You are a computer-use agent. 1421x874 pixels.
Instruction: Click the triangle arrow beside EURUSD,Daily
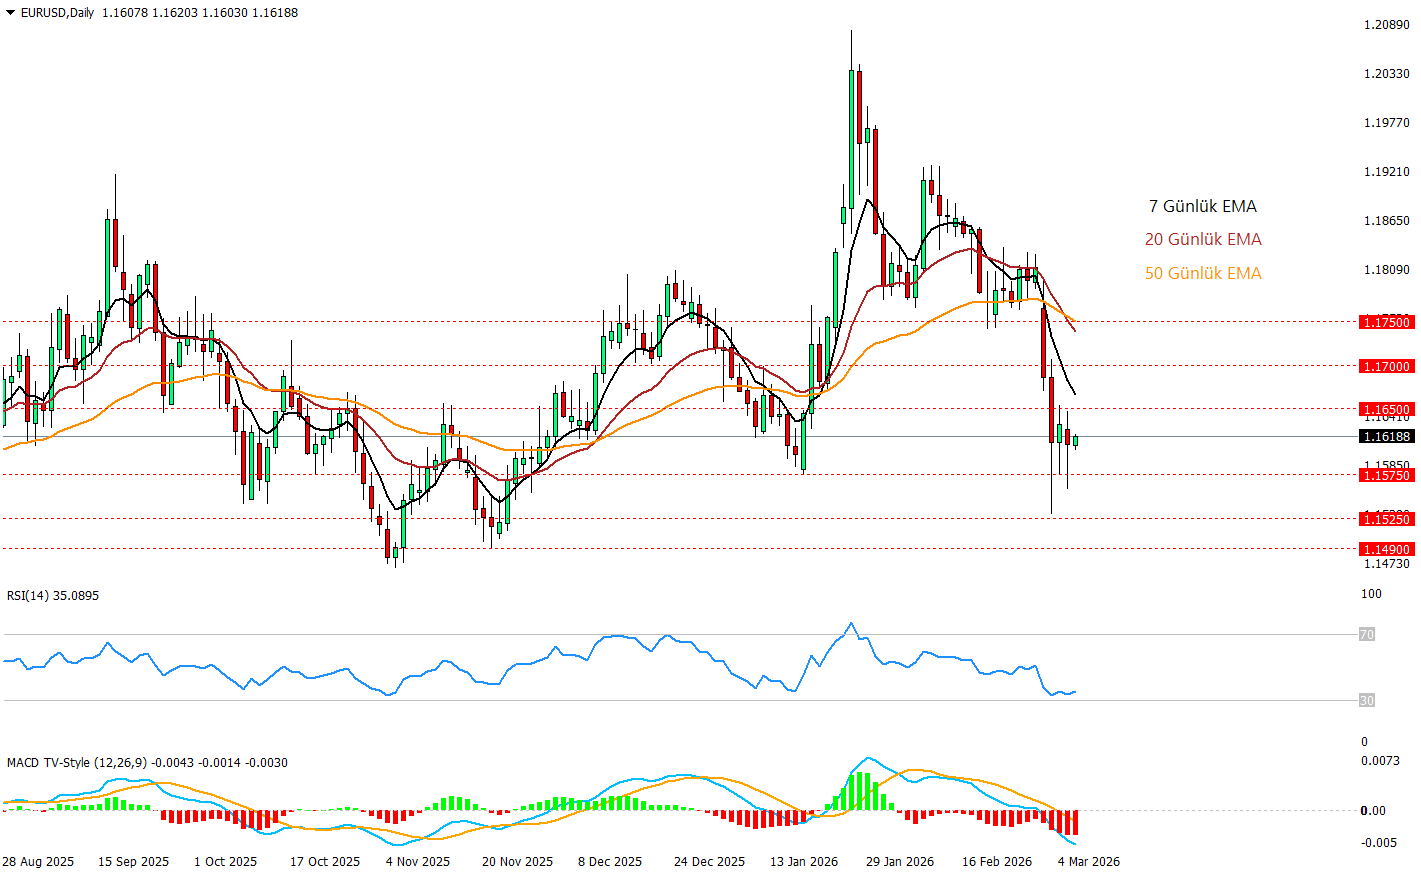(10, 13)
